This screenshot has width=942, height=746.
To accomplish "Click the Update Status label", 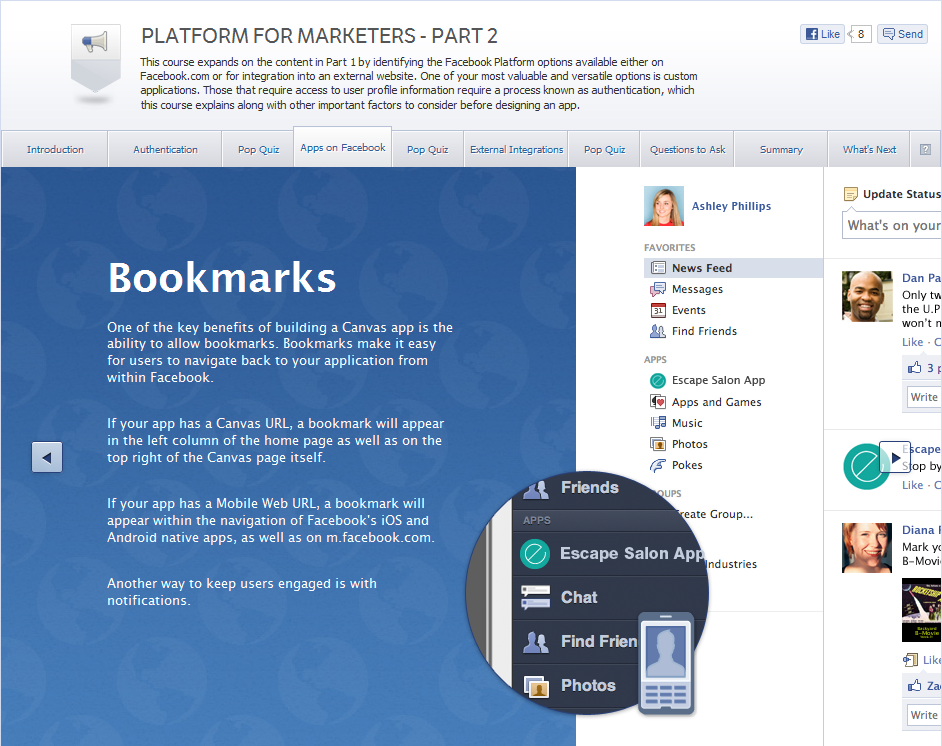I will pos(902,194).
